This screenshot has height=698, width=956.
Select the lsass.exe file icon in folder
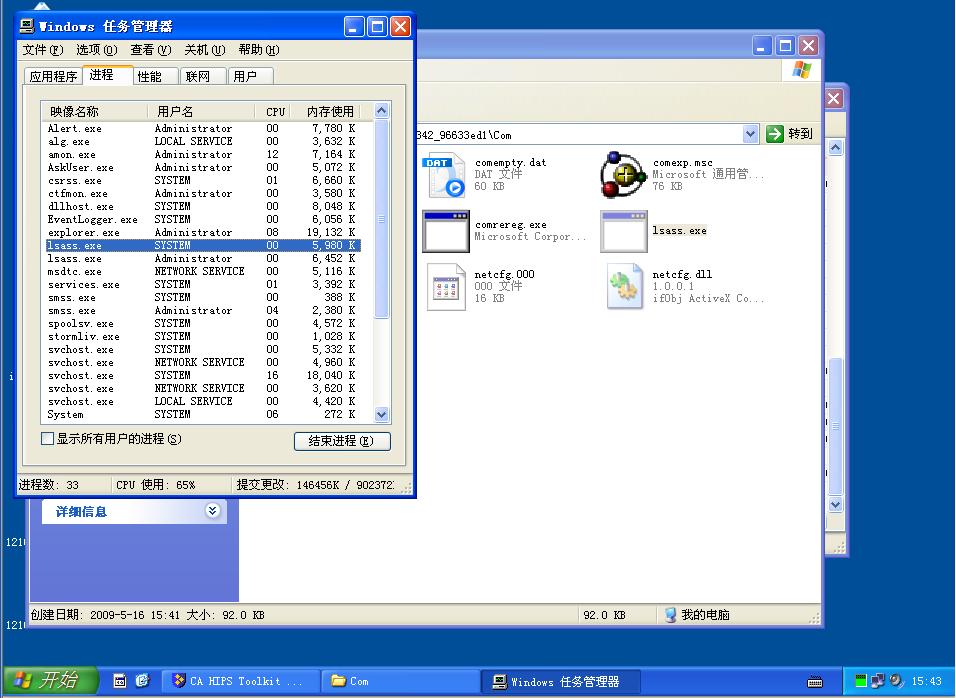(x=623, y=231)
